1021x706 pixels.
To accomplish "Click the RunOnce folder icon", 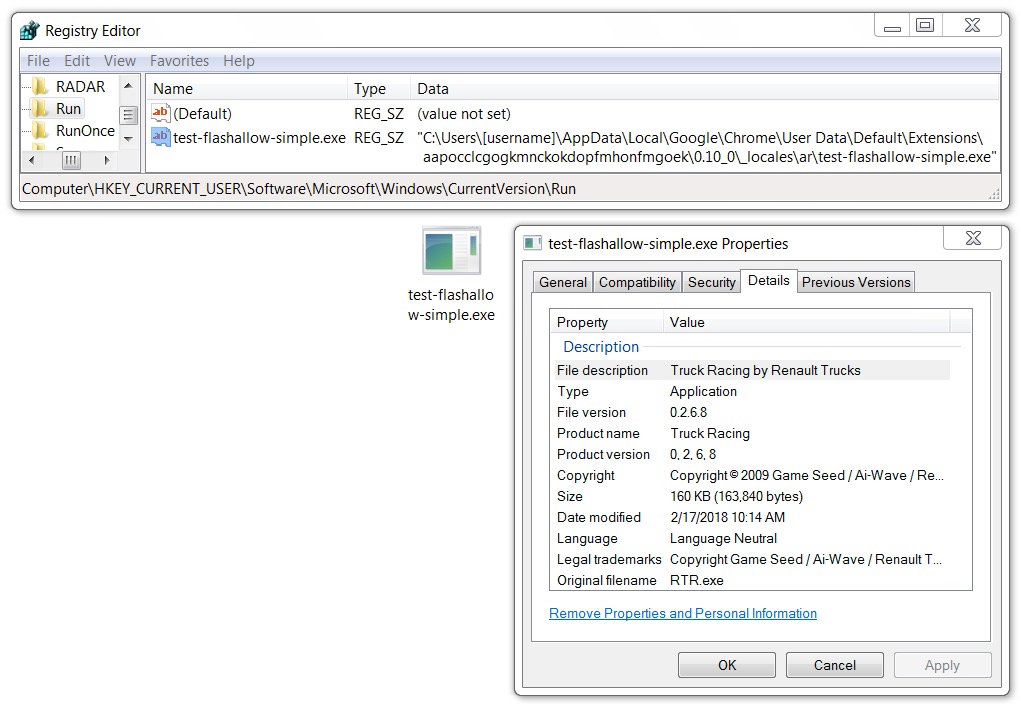I will [x=40, y=131].
